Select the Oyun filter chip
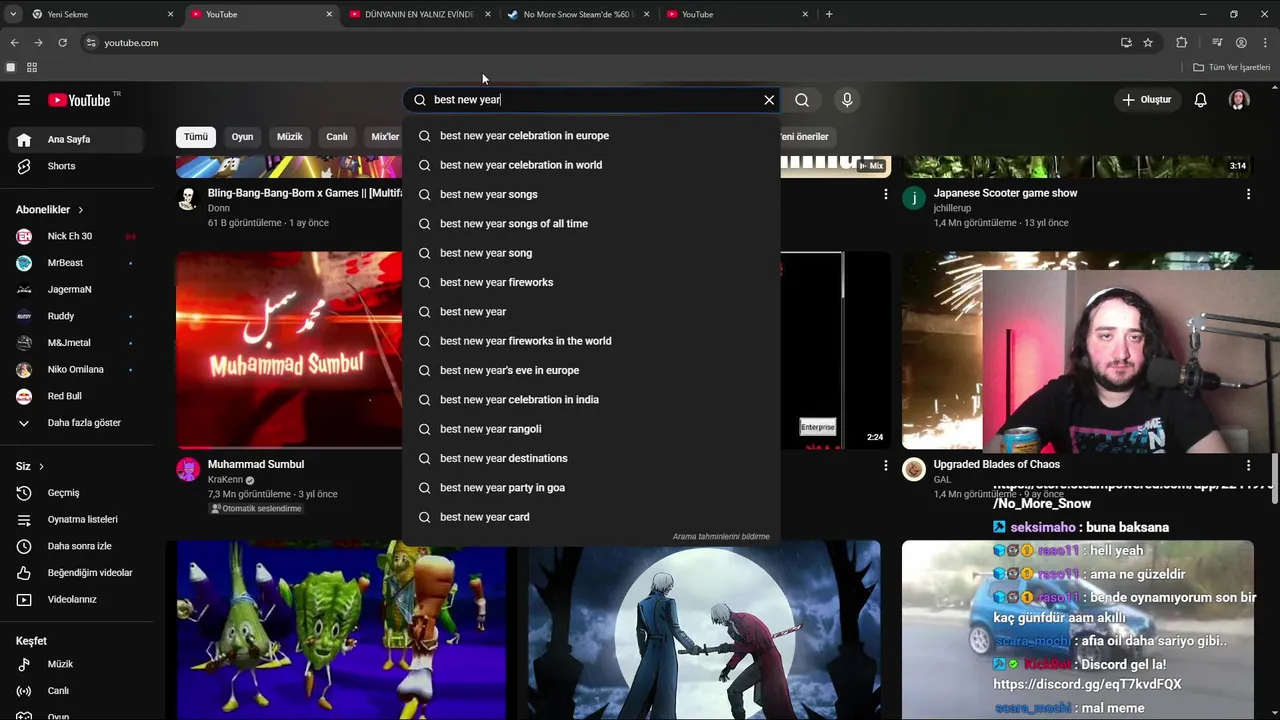1280x720 pixels. point(243,137)
